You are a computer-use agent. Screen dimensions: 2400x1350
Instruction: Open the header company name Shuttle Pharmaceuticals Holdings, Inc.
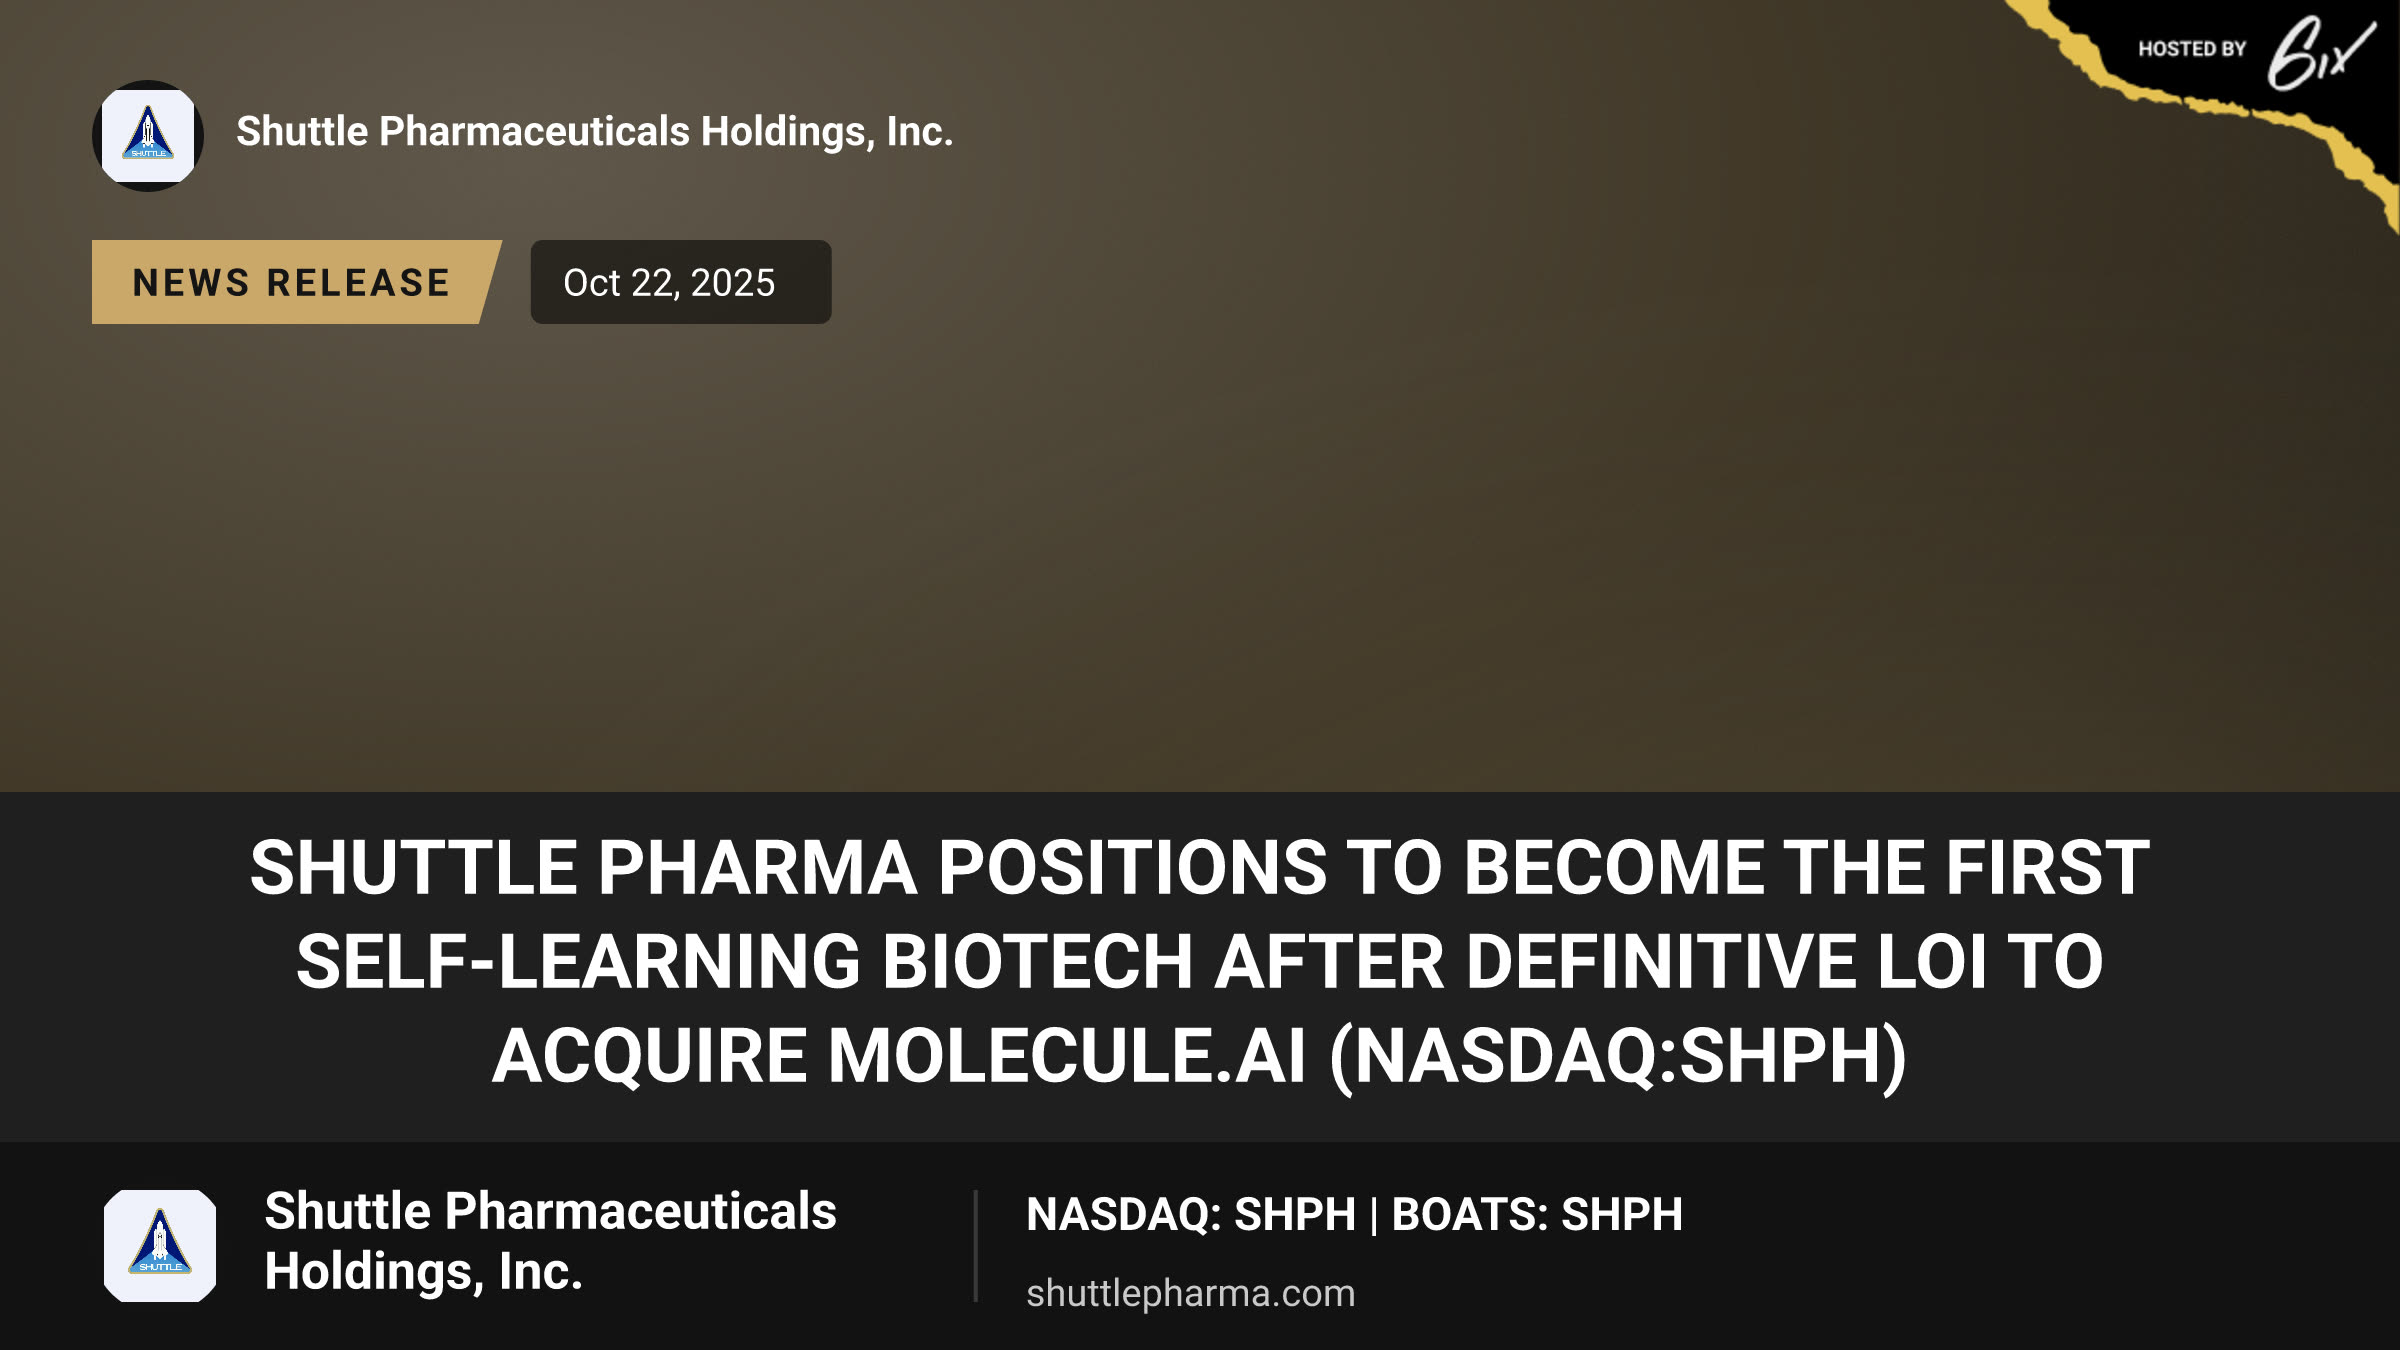pos(595,132)
